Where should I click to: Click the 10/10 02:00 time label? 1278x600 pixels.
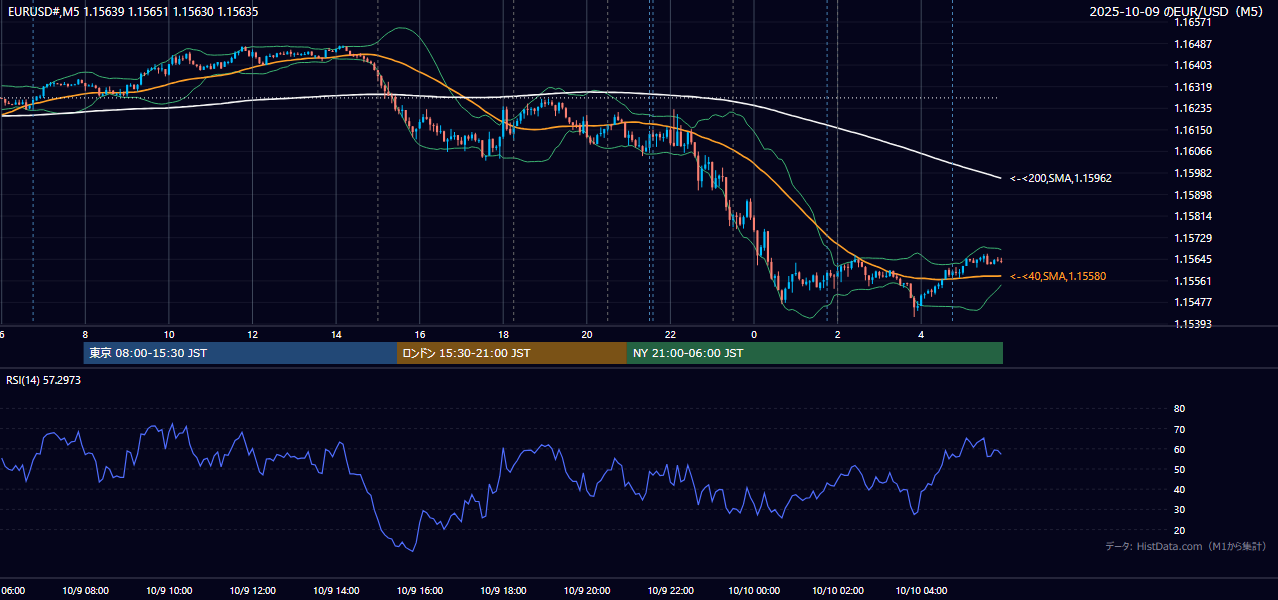tap(838, 591)
